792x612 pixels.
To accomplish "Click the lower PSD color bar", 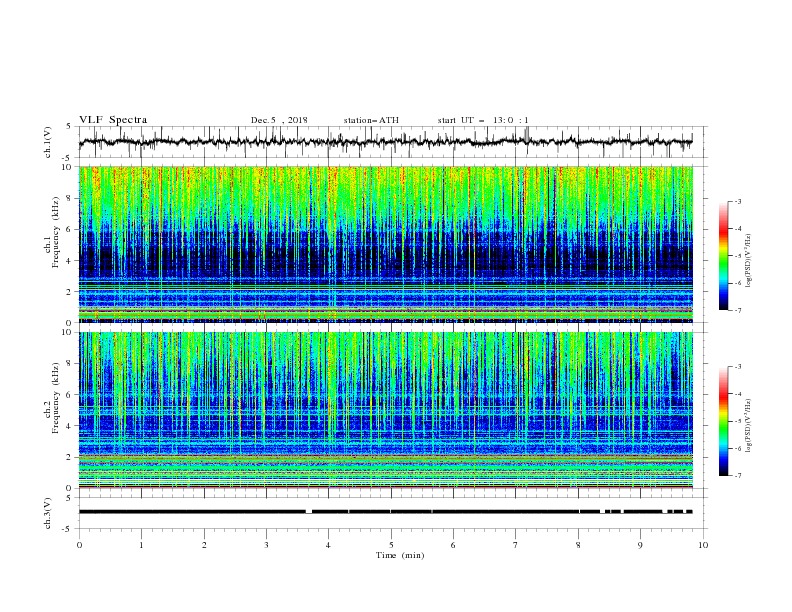I will (x=723, y=421).
